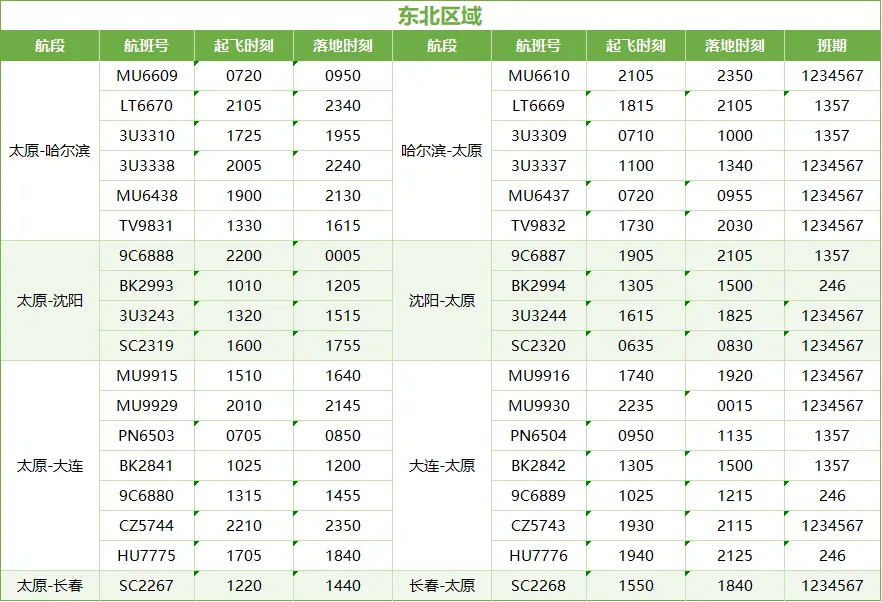The width and height of the screenshot is (882, 602).
Task: Select the 沈阳-太原 route cell
Action: [x=442, y=301]
